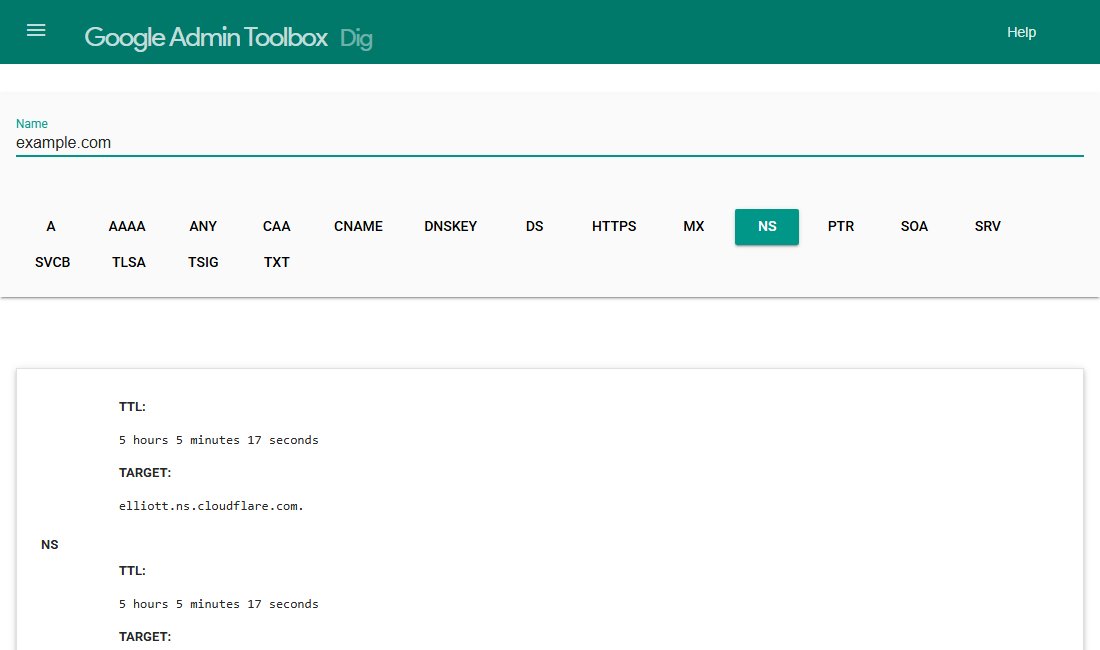The width and height of the screenshot is (1100, 650).
Task: Click the first TTL: heading
Action: tap(132, 407)
